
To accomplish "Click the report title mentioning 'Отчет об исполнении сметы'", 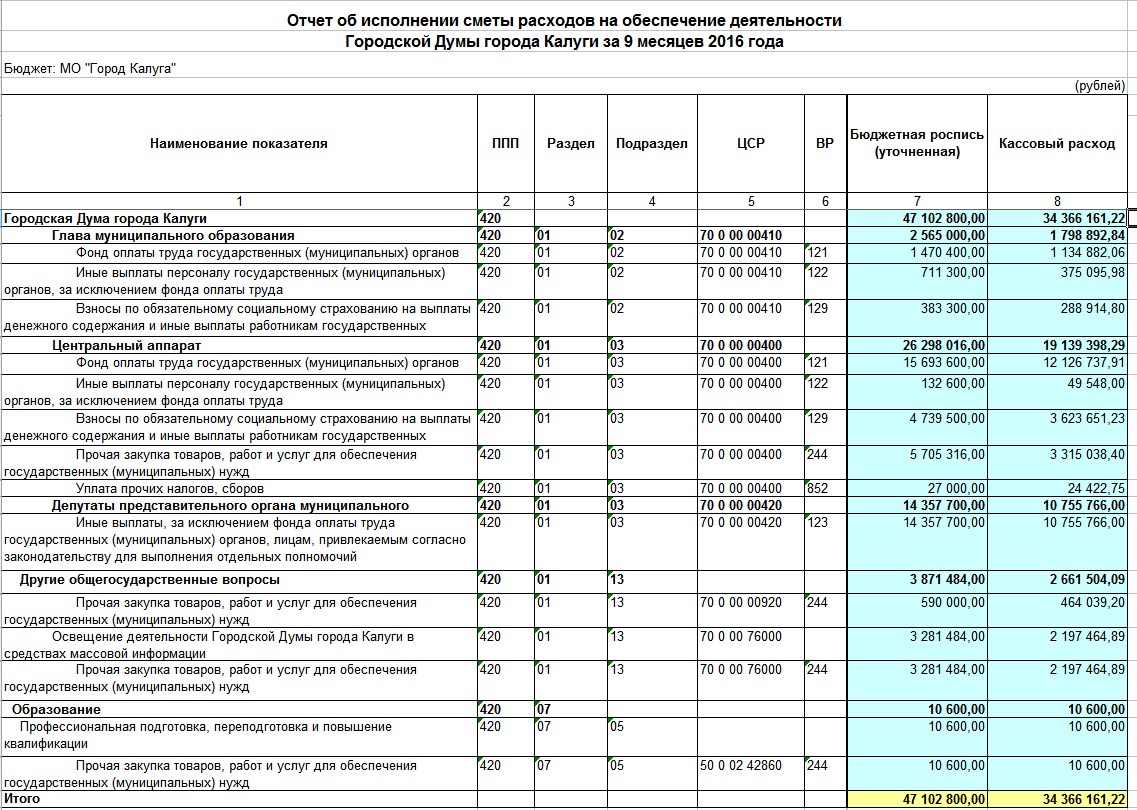I will point(564,21).
